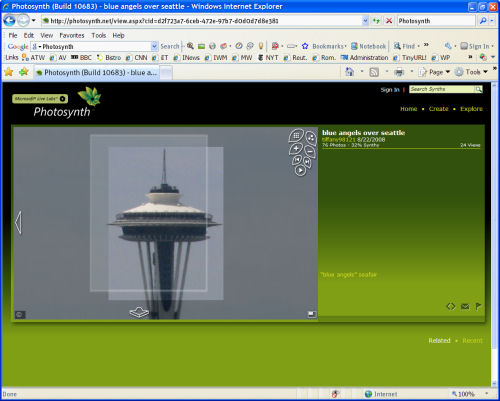Go to the Photosynth Home page

[409, 109]
